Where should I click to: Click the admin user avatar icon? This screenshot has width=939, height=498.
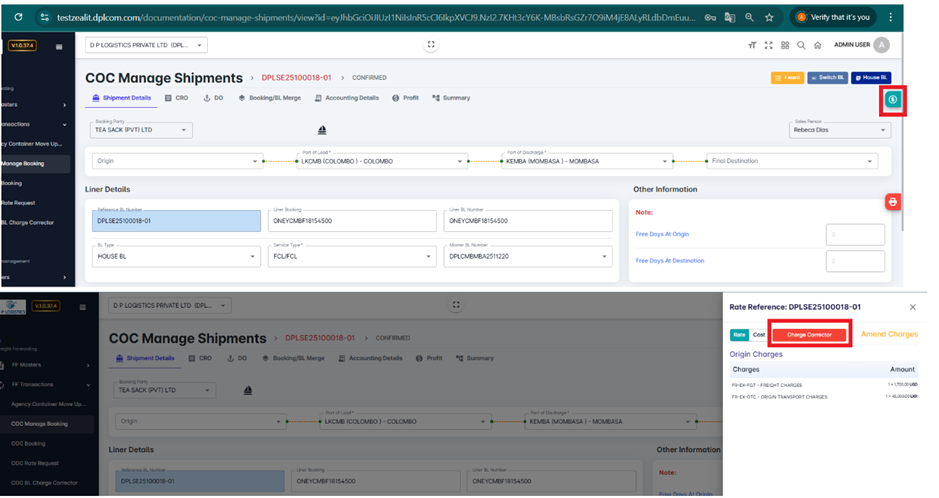tap(881, 45)
